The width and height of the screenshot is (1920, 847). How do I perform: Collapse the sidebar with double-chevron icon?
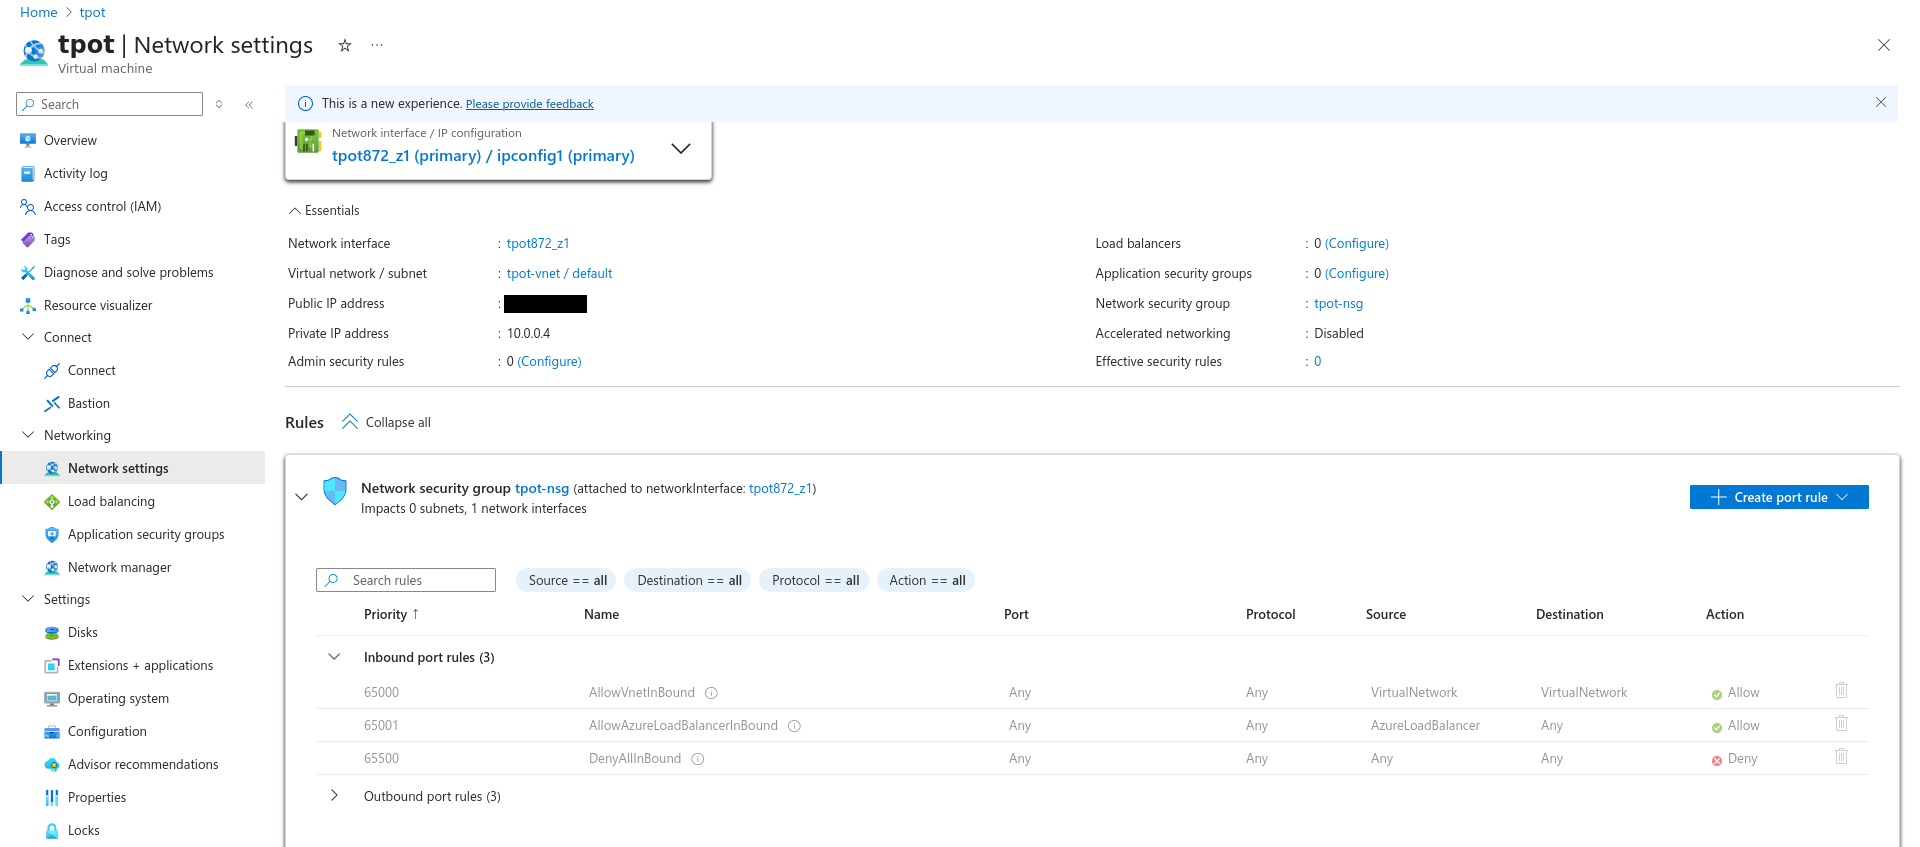pos(249,104)
